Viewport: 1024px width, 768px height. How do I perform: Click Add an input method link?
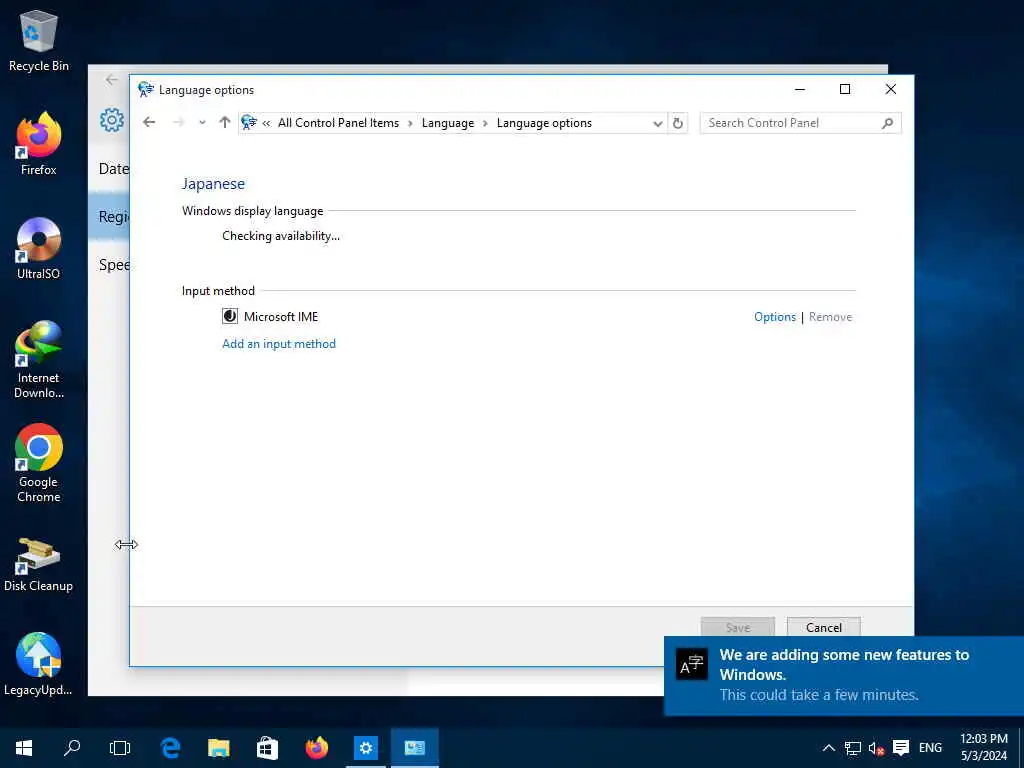pos(279,344)
